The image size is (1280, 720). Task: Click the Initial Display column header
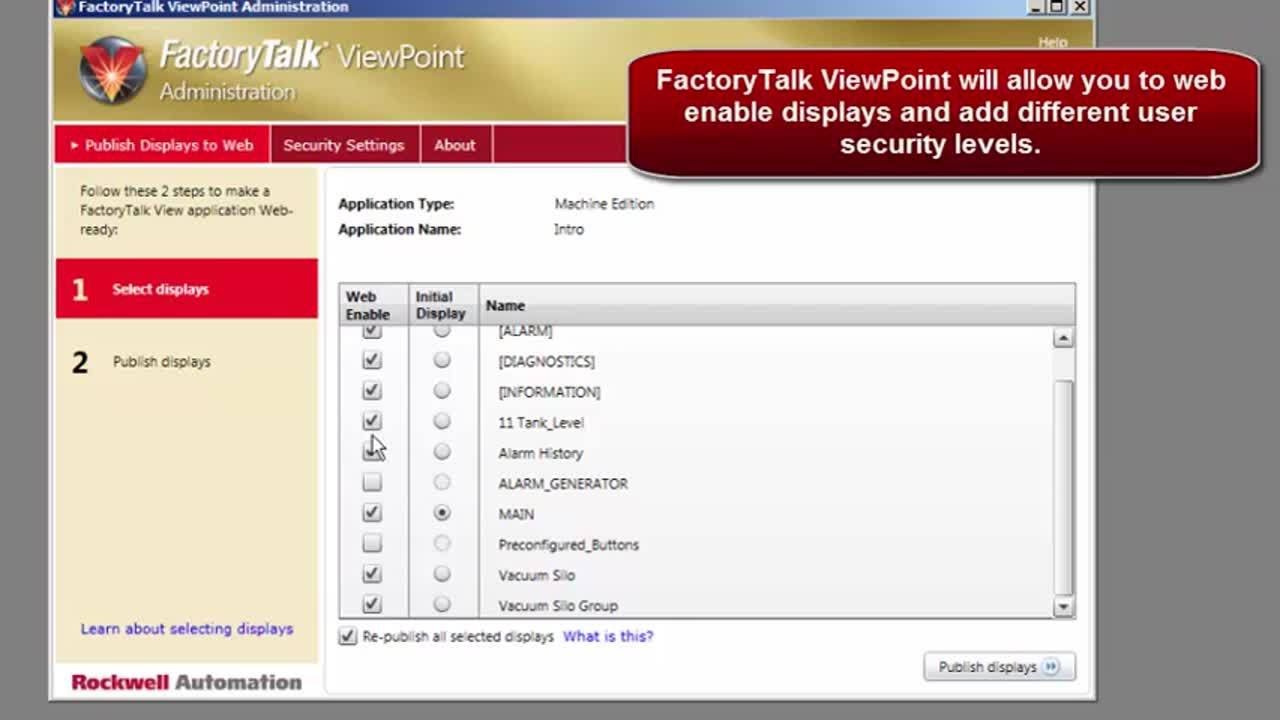[x=443, y=305]
